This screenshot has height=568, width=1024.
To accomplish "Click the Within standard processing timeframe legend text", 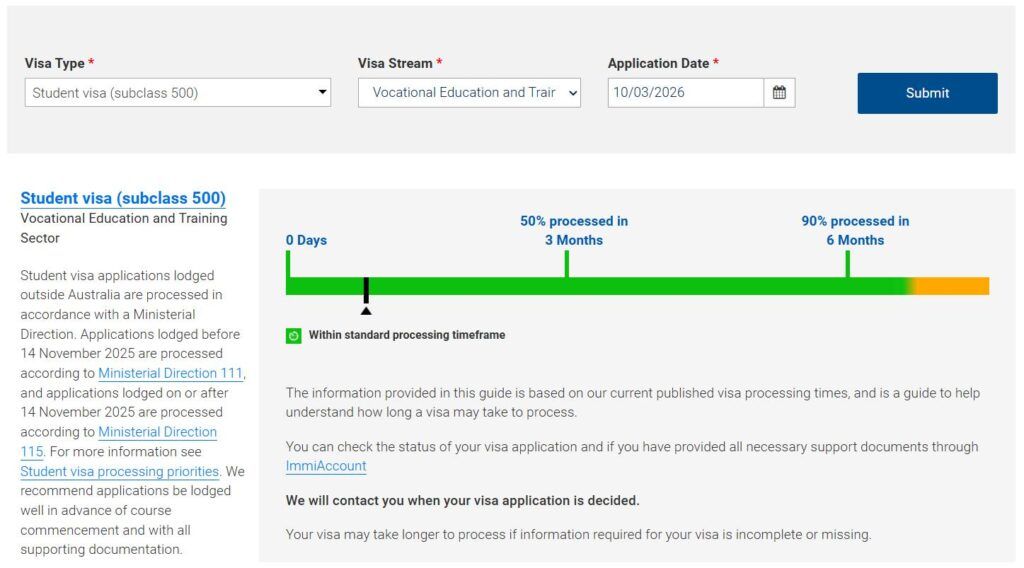I will tap(406, 335).
